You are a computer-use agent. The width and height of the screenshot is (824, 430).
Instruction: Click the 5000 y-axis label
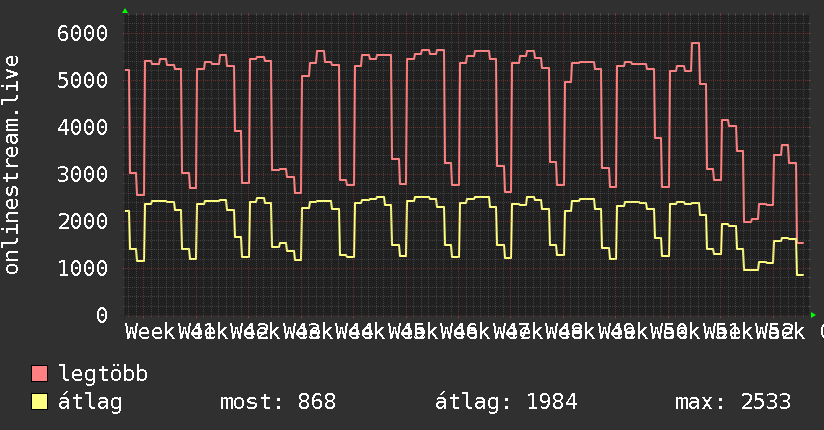pos(83,80)
